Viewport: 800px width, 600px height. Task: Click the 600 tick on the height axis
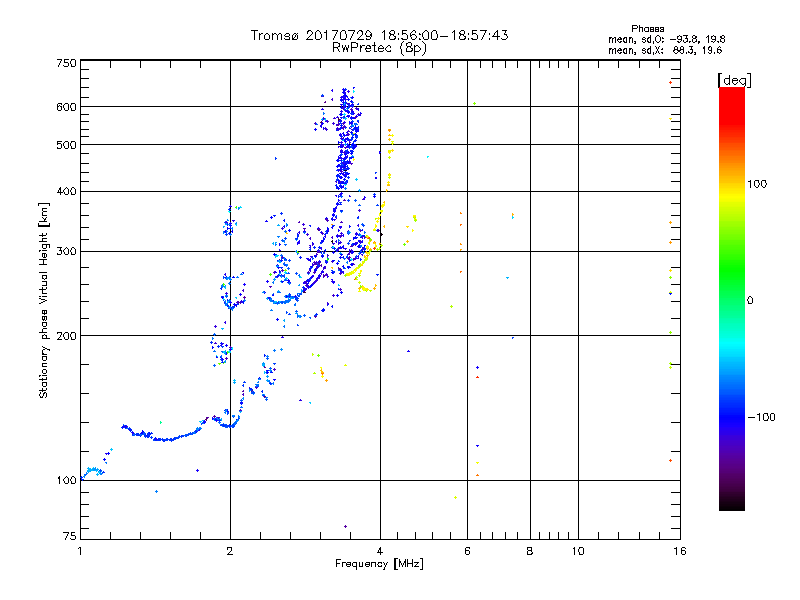66,107
